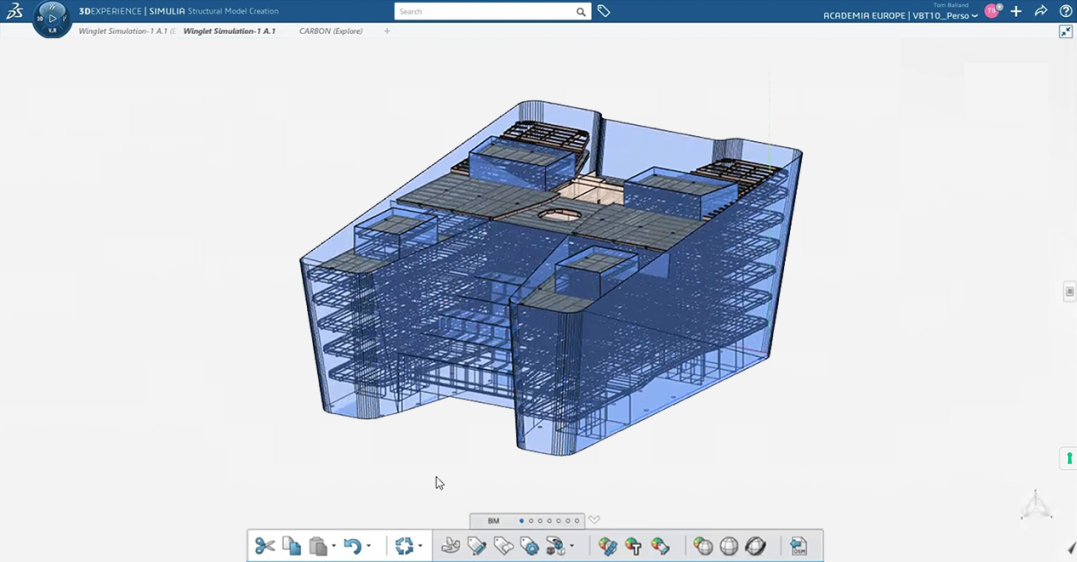Viewport: 1077px width, 562px height.
Task: Click the Add plus icon in top bar
Action: 1016,11
